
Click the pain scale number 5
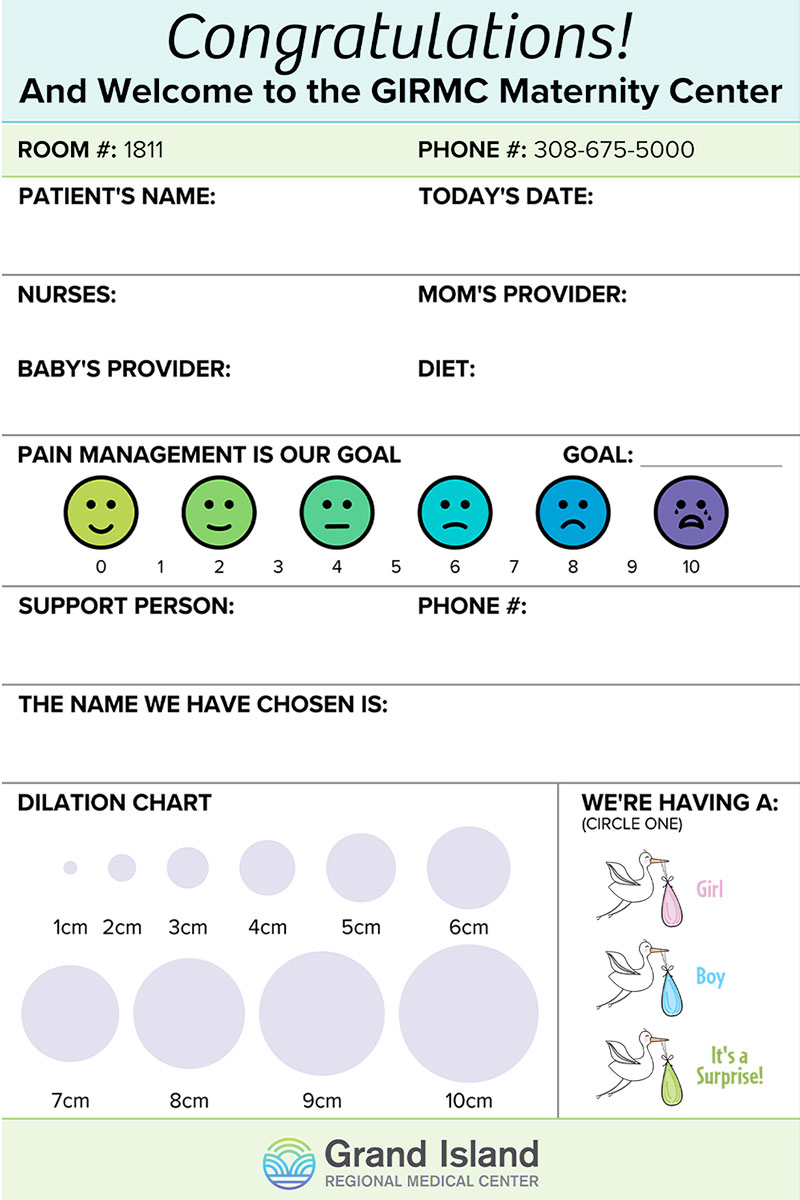[396, 567]
